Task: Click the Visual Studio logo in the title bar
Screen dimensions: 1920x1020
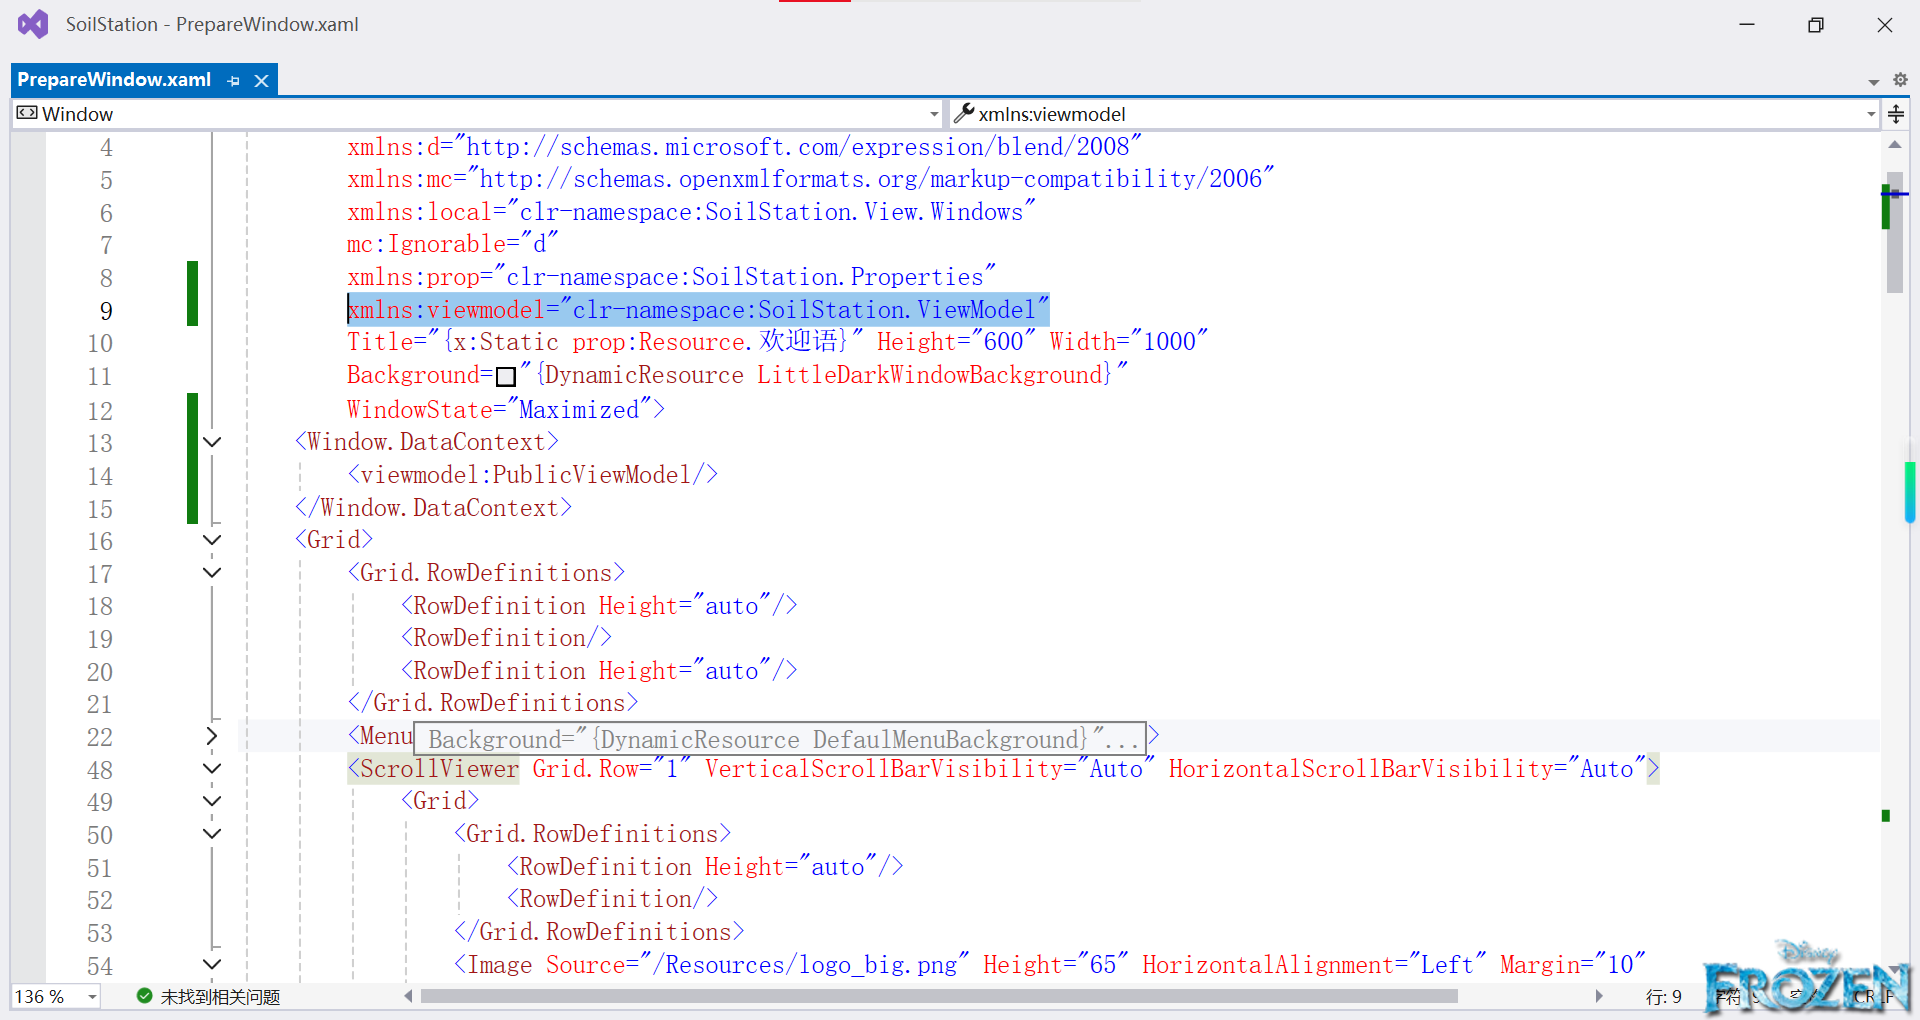Action: tap(33, 23)
